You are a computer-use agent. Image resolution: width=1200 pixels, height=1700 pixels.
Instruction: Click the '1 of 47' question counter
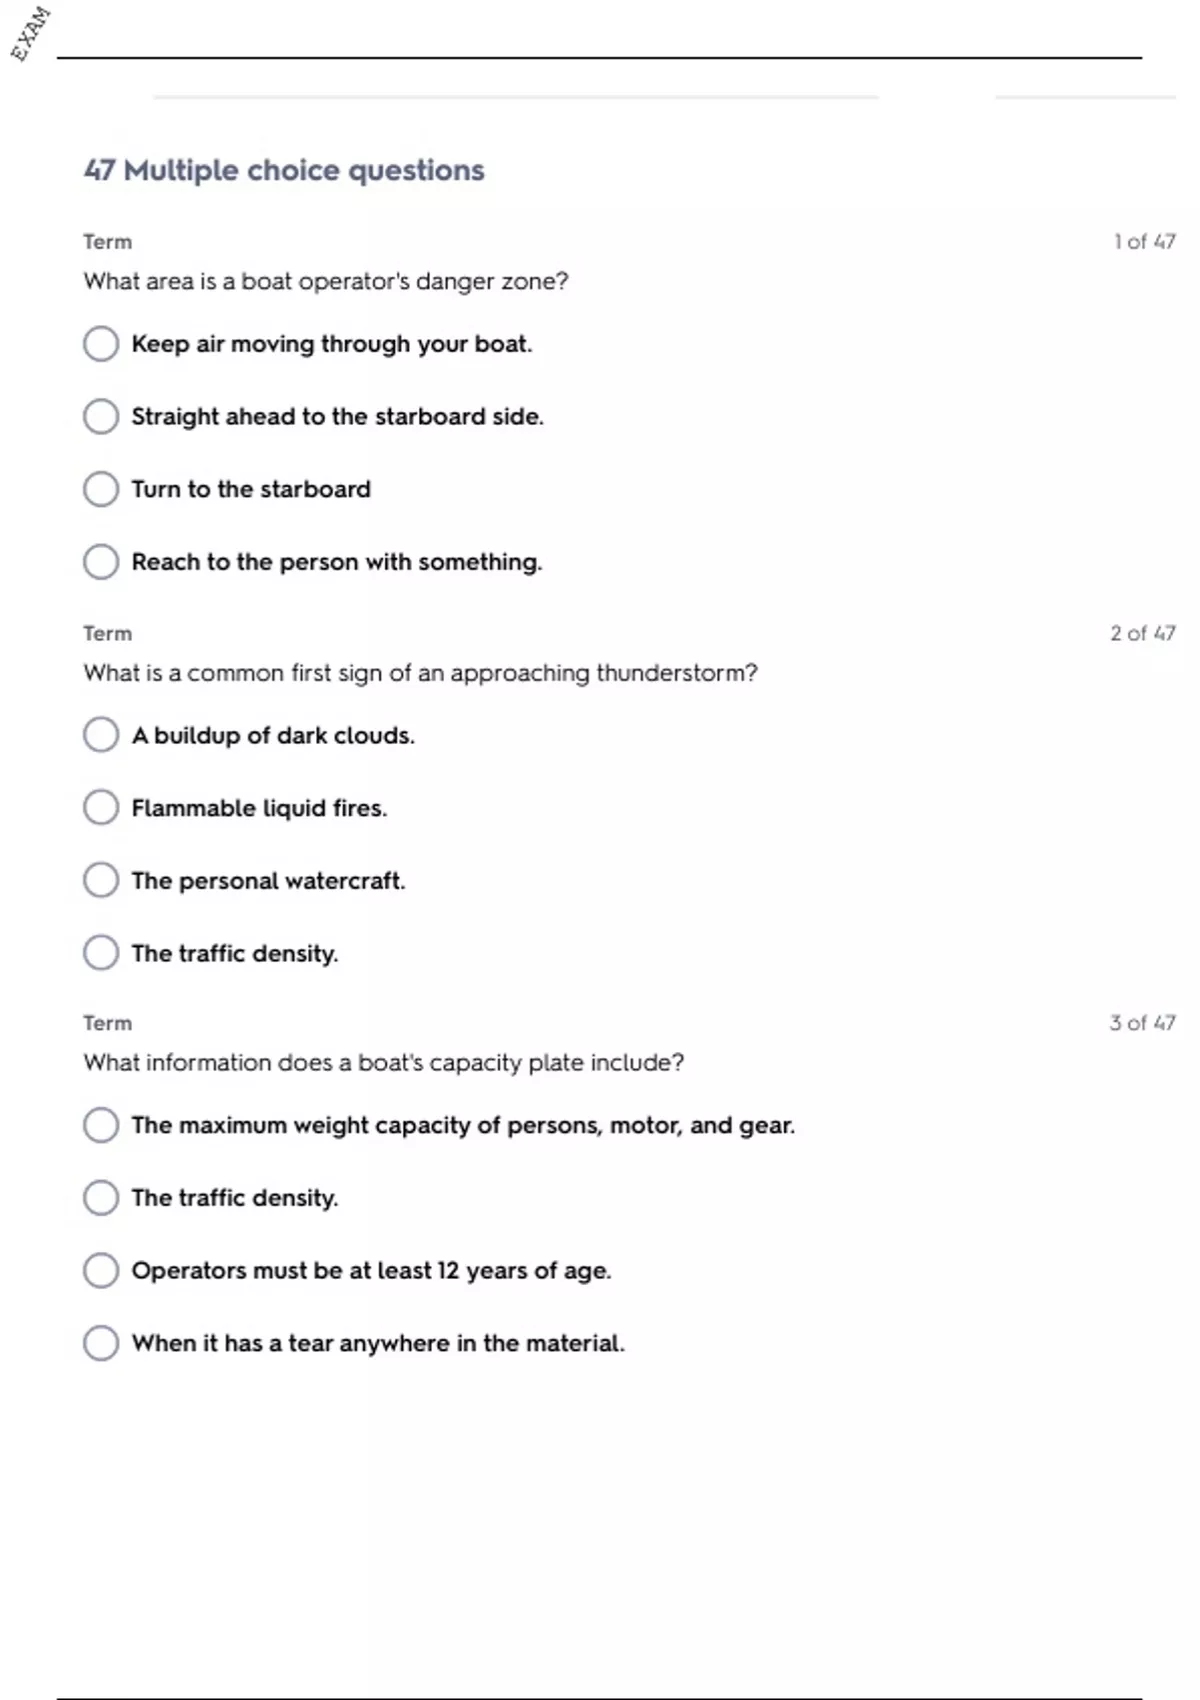(1144, 242)
